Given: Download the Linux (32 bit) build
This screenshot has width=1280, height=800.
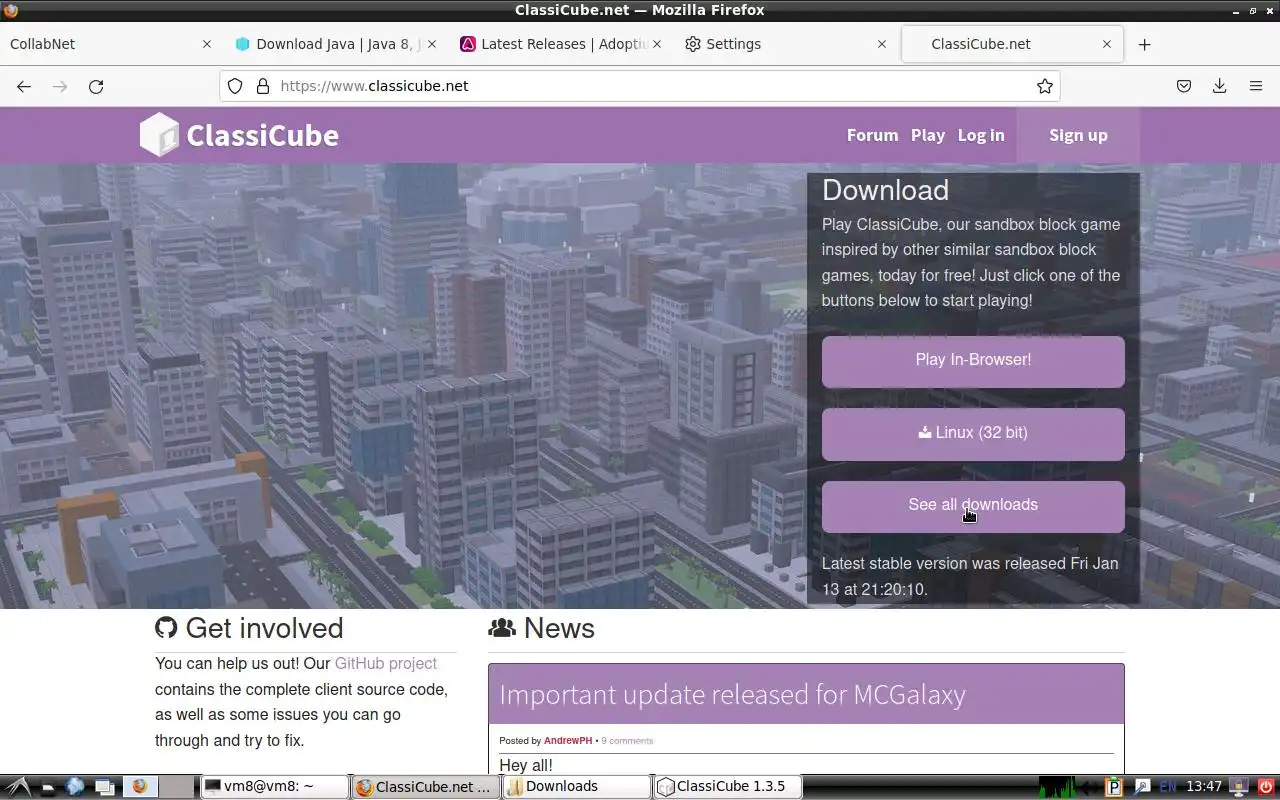Looking at the screenshot, I should [973, 434].
